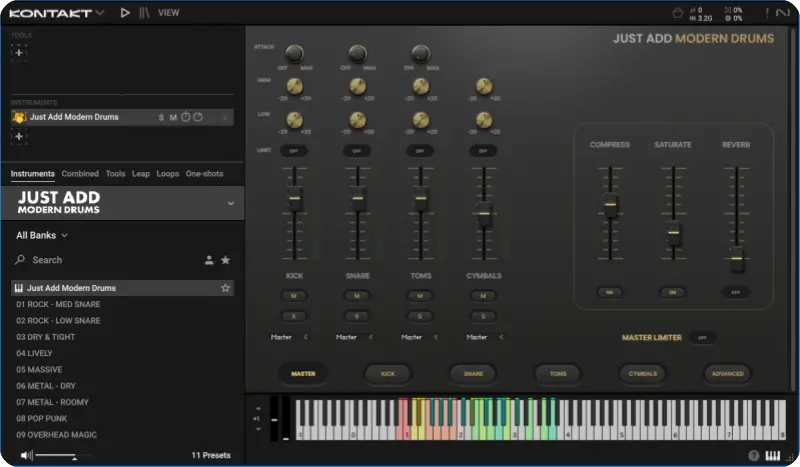Viewport: 800px width, 467px height.
Task: Open the VIEW menu
Action: 169,13
